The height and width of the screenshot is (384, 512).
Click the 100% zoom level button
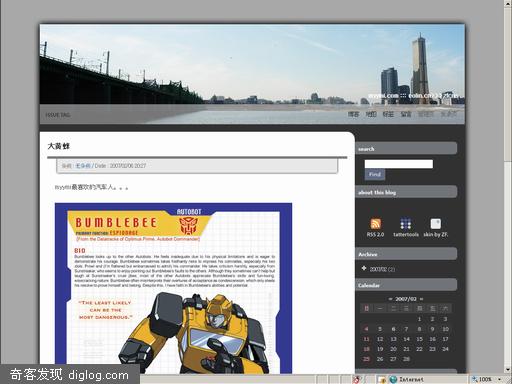coord(482,379)
